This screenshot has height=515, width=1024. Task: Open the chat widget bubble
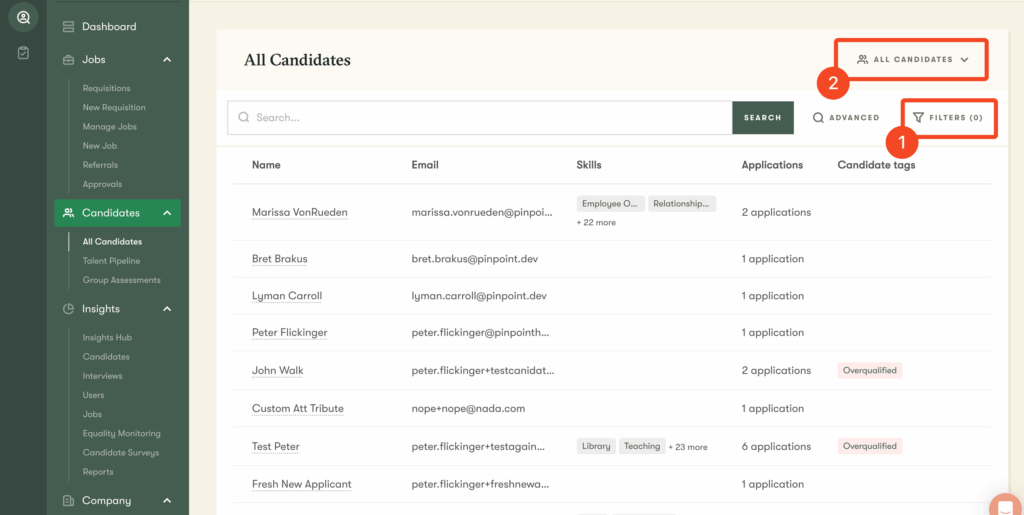tap(1007, 505)
